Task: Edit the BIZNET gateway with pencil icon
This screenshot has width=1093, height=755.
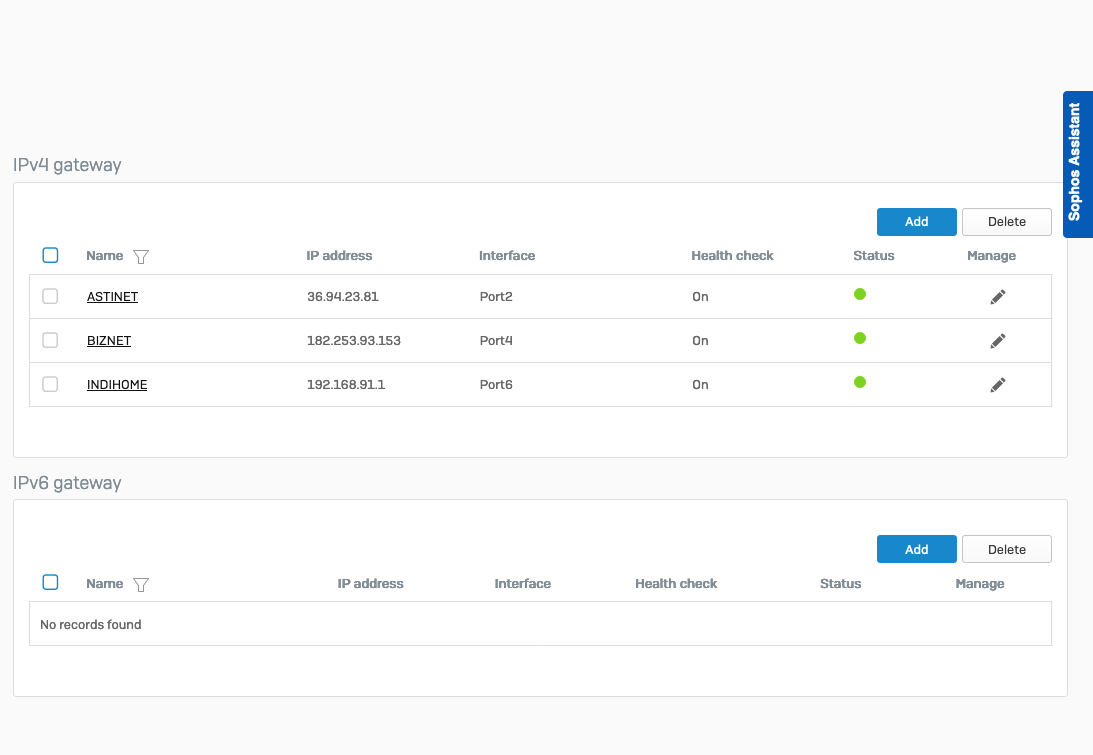Action: click(998, 341)
